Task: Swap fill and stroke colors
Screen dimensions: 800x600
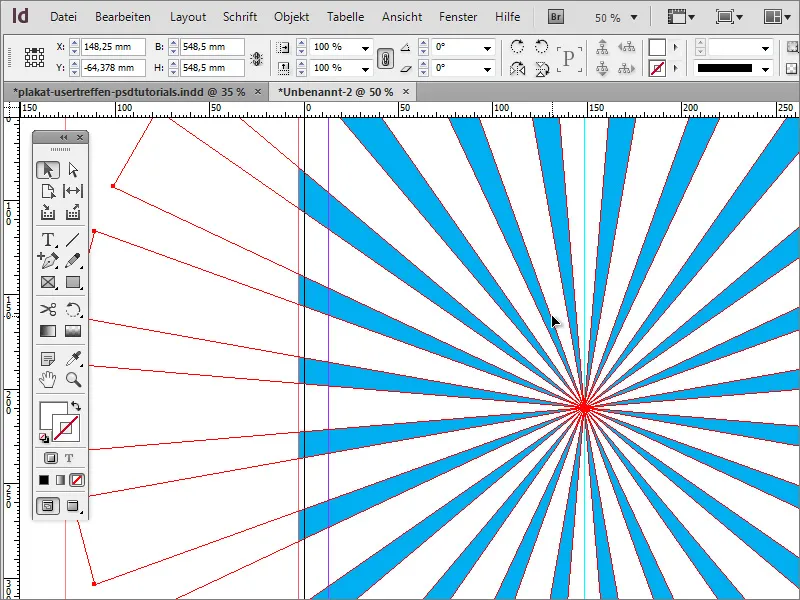Action: click(76, 406)
